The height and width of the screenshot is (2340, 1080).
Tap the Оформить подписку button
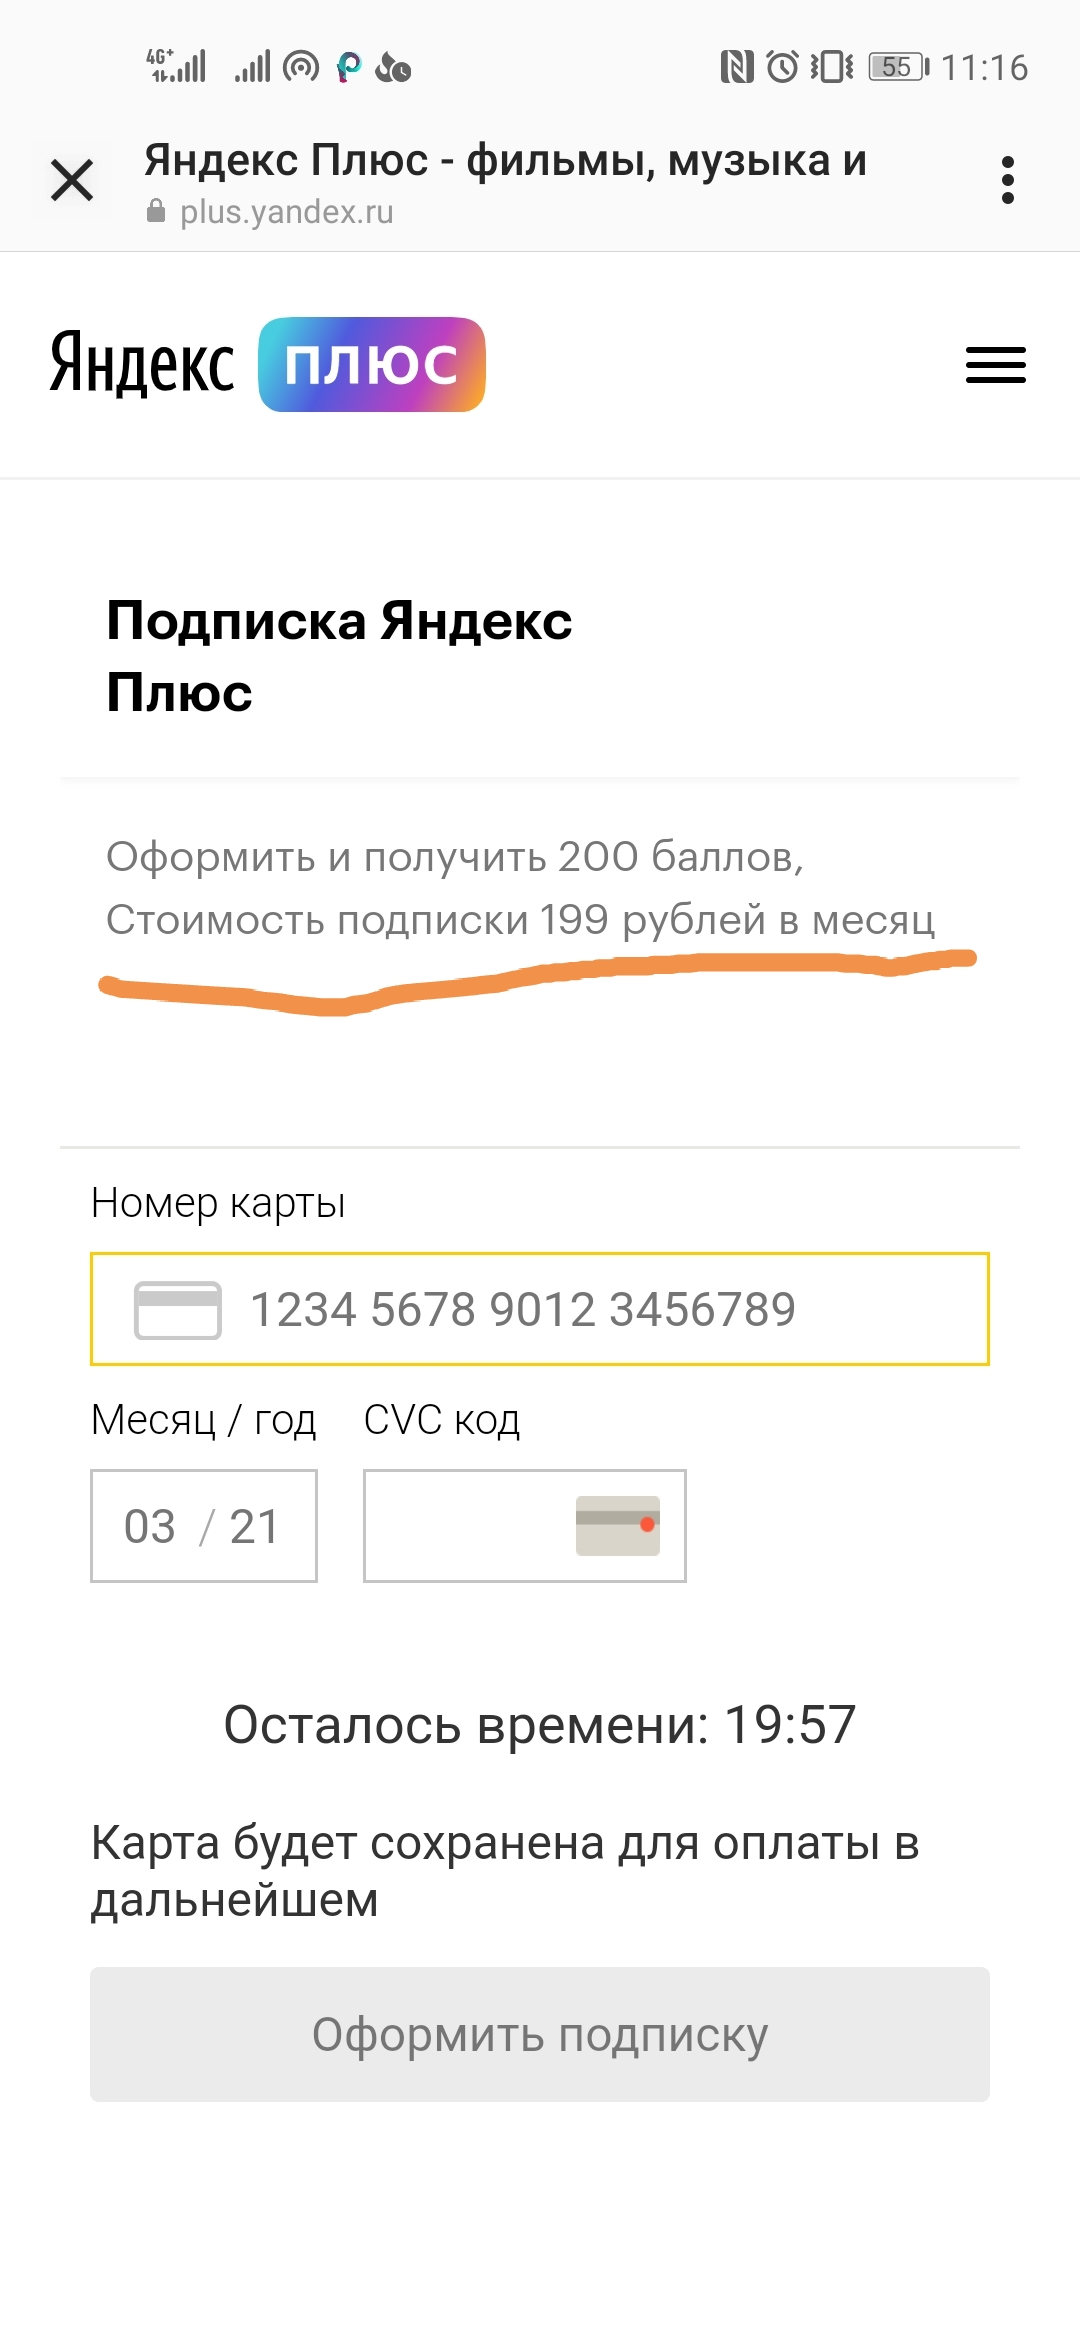pos(540,2034)
